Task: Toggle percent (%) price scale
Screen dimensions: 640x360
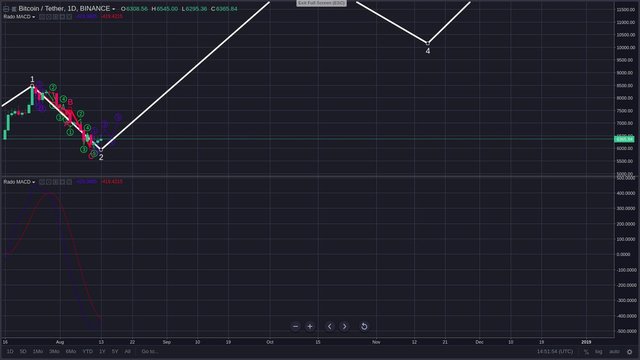Action: 586,351
